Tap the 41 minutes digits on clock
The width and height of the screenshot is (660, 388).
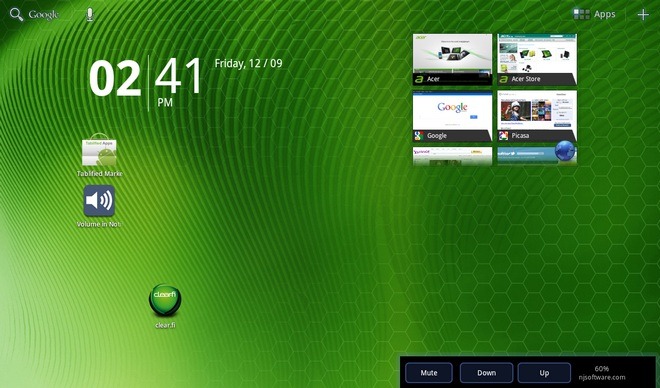click(178, 76)
